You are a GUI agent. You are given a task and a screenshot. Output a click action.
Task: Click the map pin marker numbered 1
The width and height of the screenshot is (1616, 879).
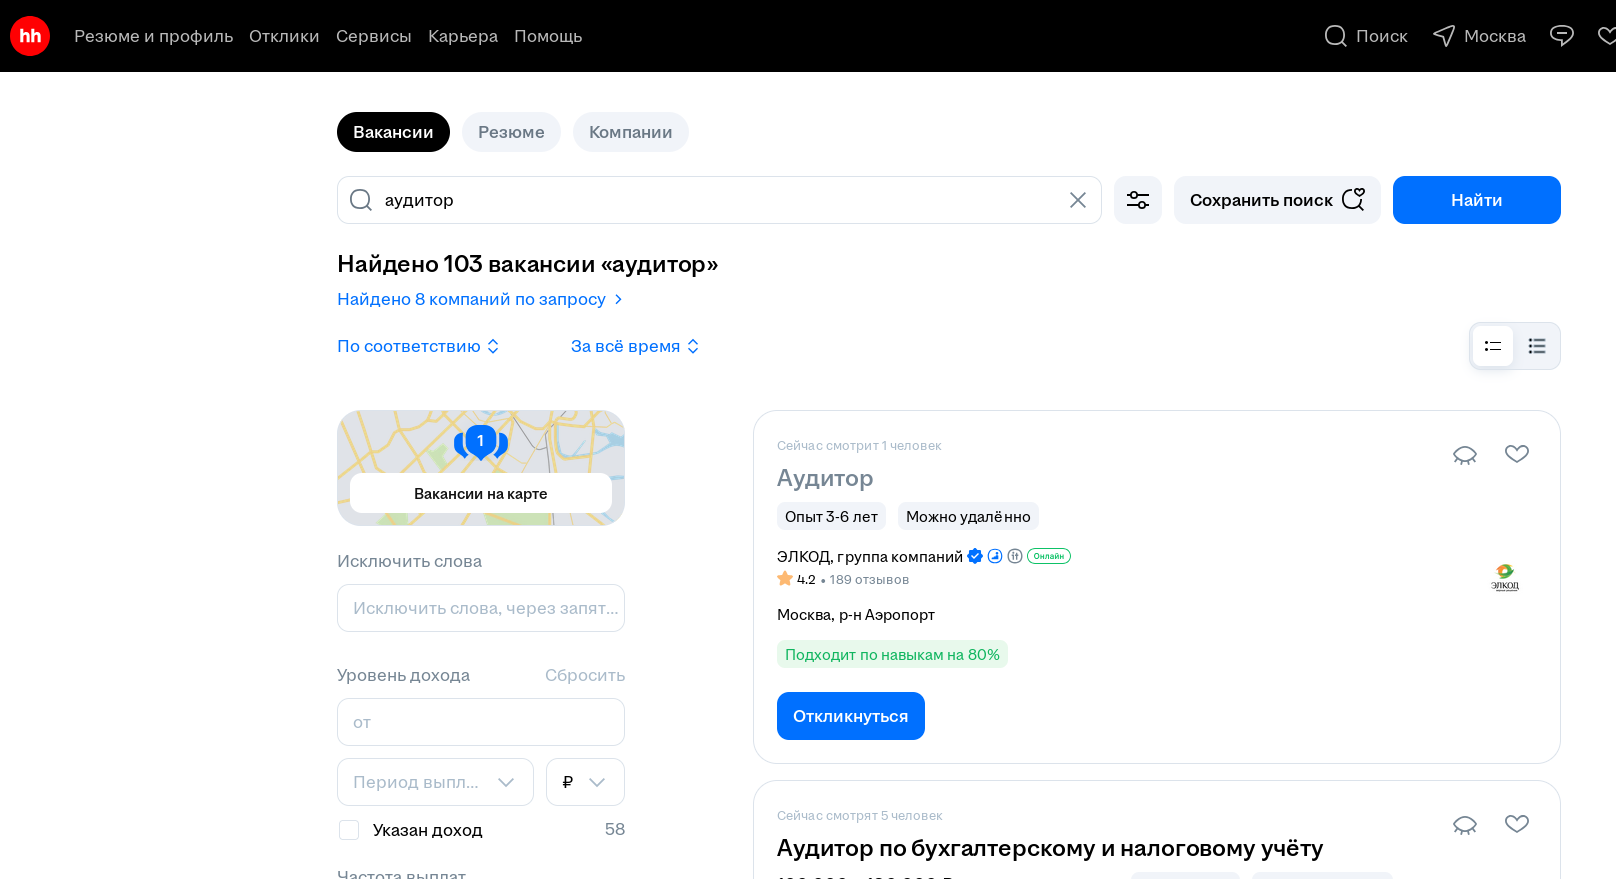(x=481, y=441)
